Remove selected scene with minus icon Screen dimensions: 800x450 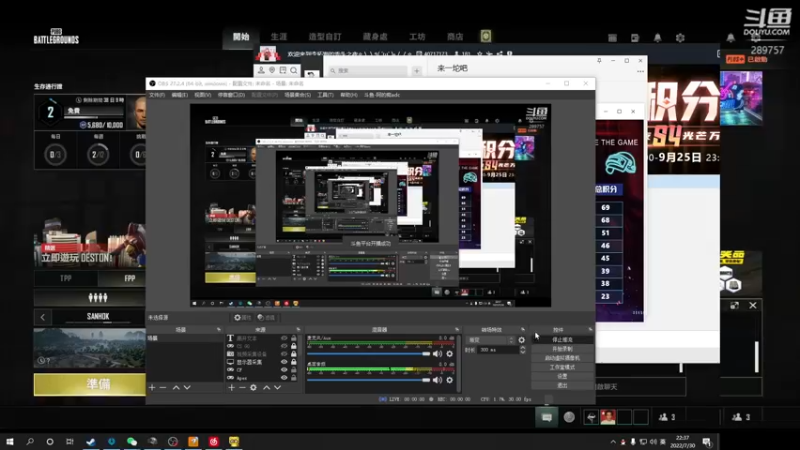(163, 388)
